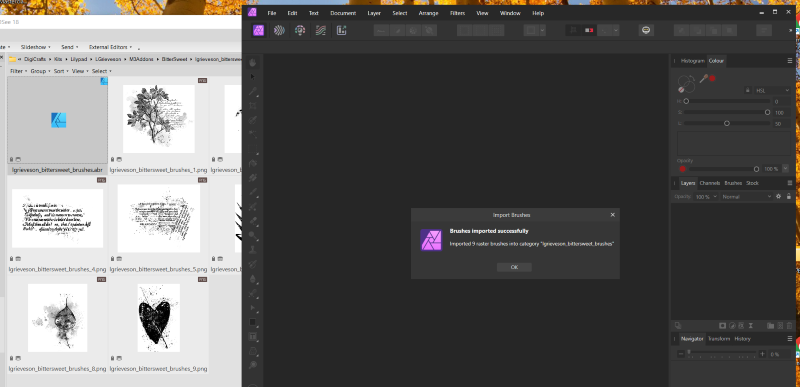Select the Crop tool
800x387 pixels.
(253, 106)
